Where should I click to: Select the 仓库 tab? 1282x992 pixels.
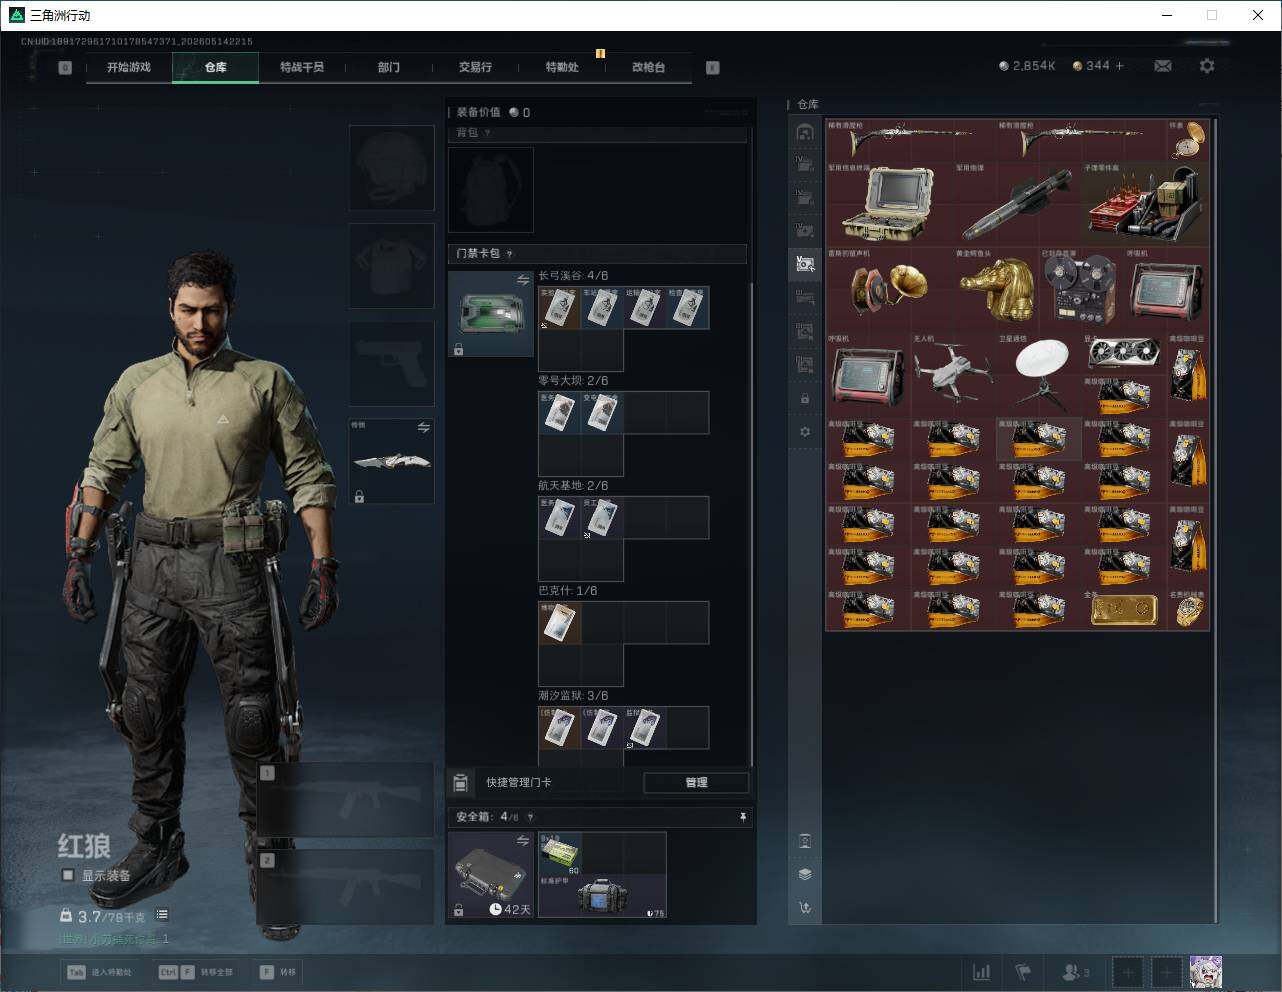pos(215,67)
